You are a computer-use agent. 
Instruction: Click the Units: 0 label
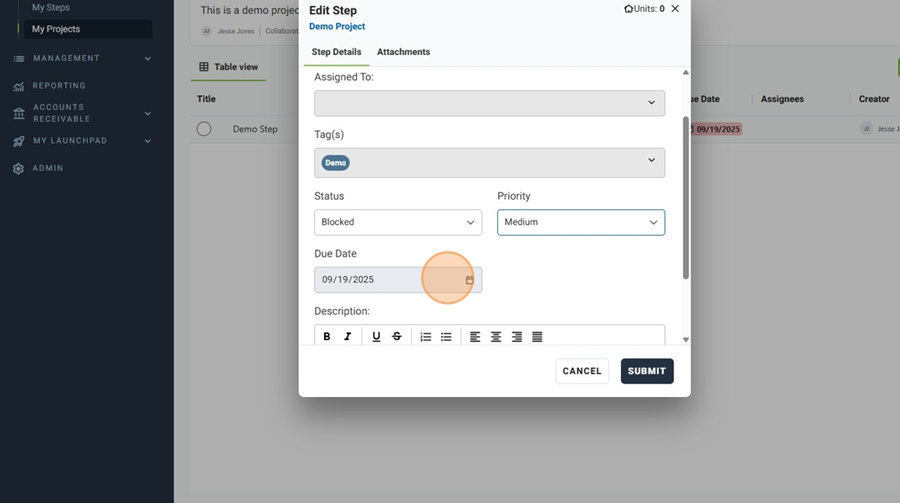(649, 9)
